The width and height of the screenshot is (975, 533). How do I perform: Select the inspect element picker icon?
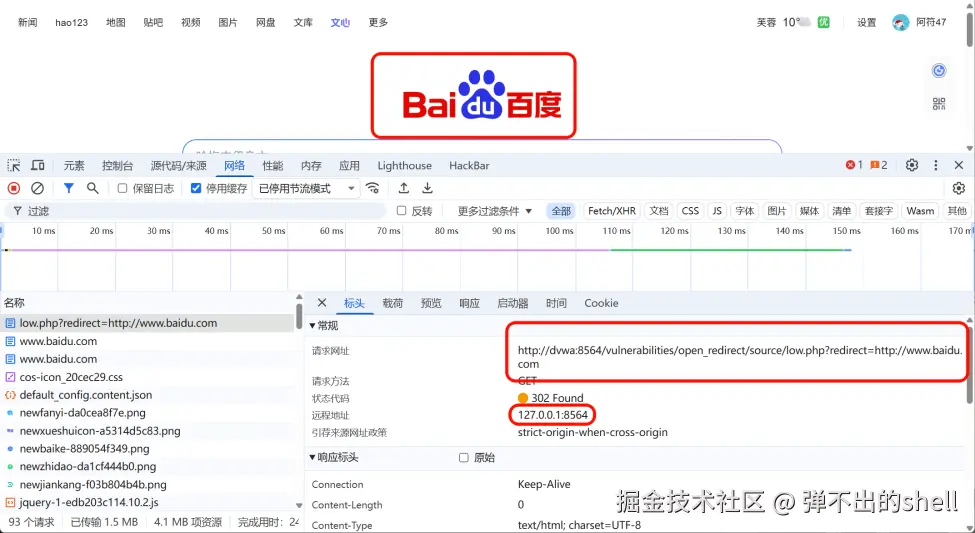(x=14, y=165)
